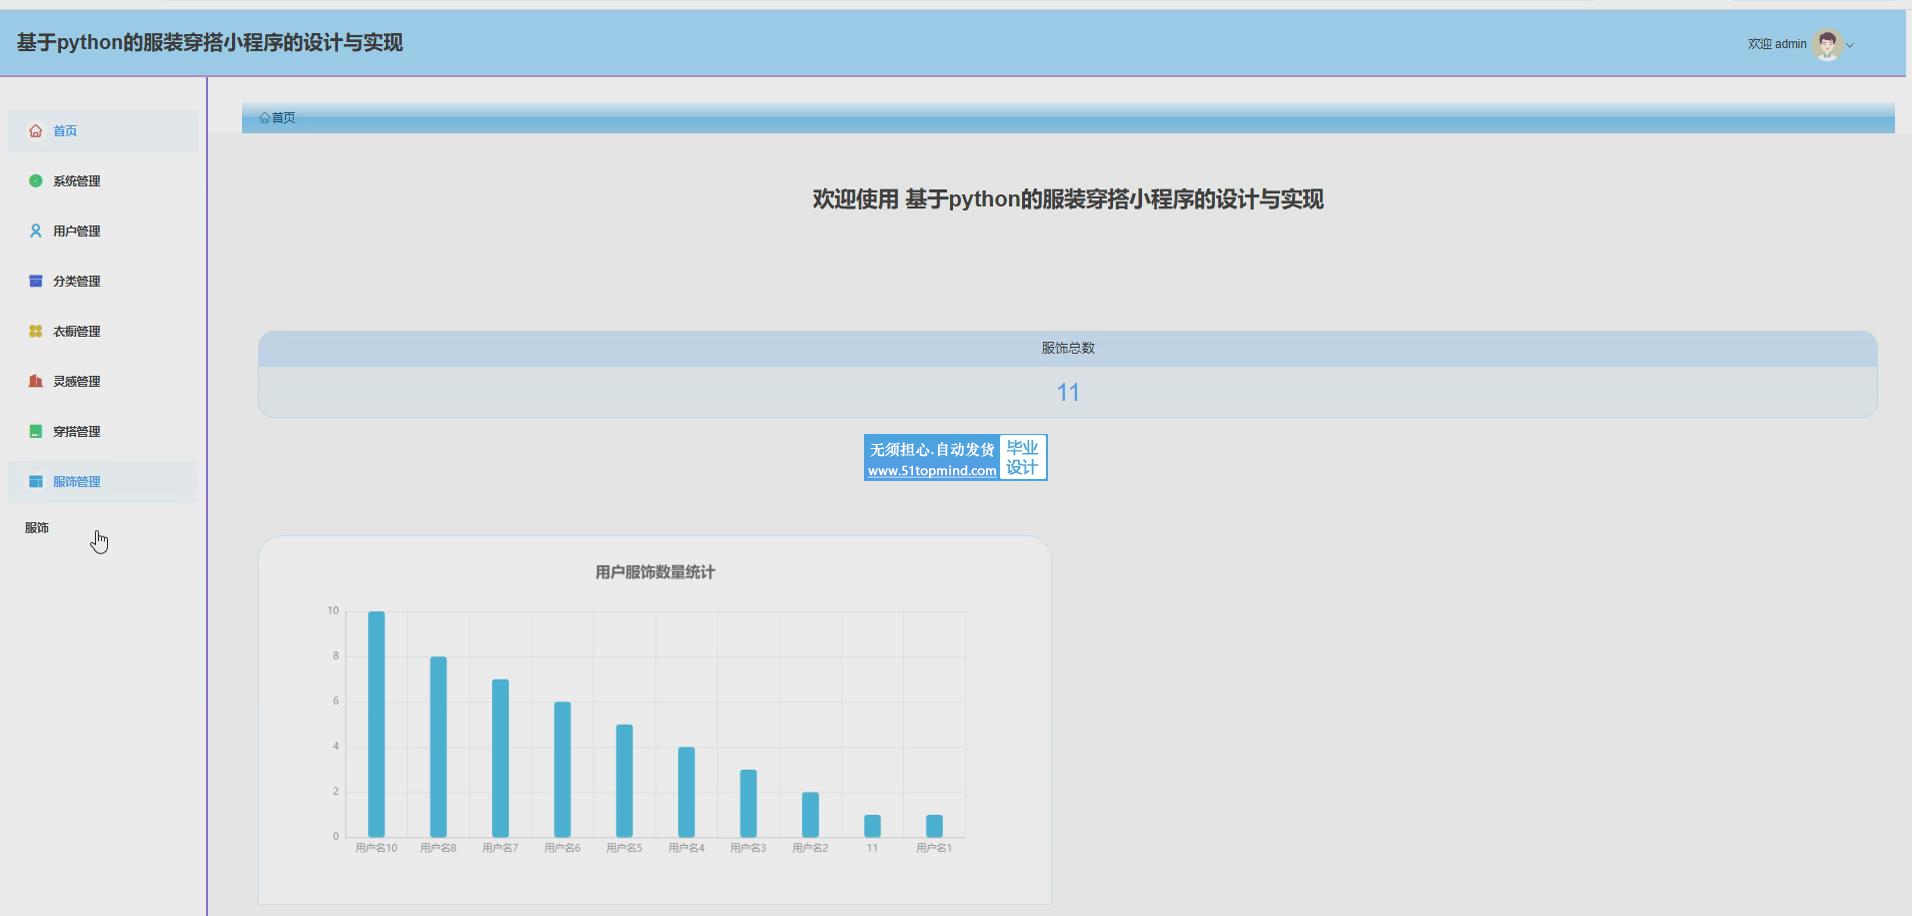This screenshot has width=1912, height=916.
Task: Collapse the 服饰管理 menu section
Action: 77,481
